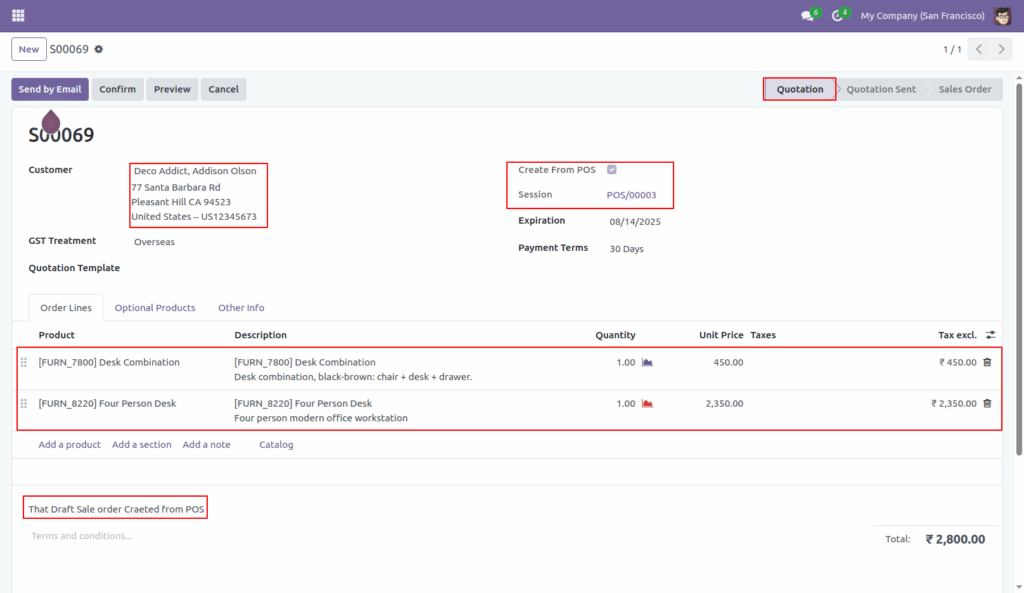
Task: Open forecast graph icon for Desk Combination
Action: click(x=647, y=362)
